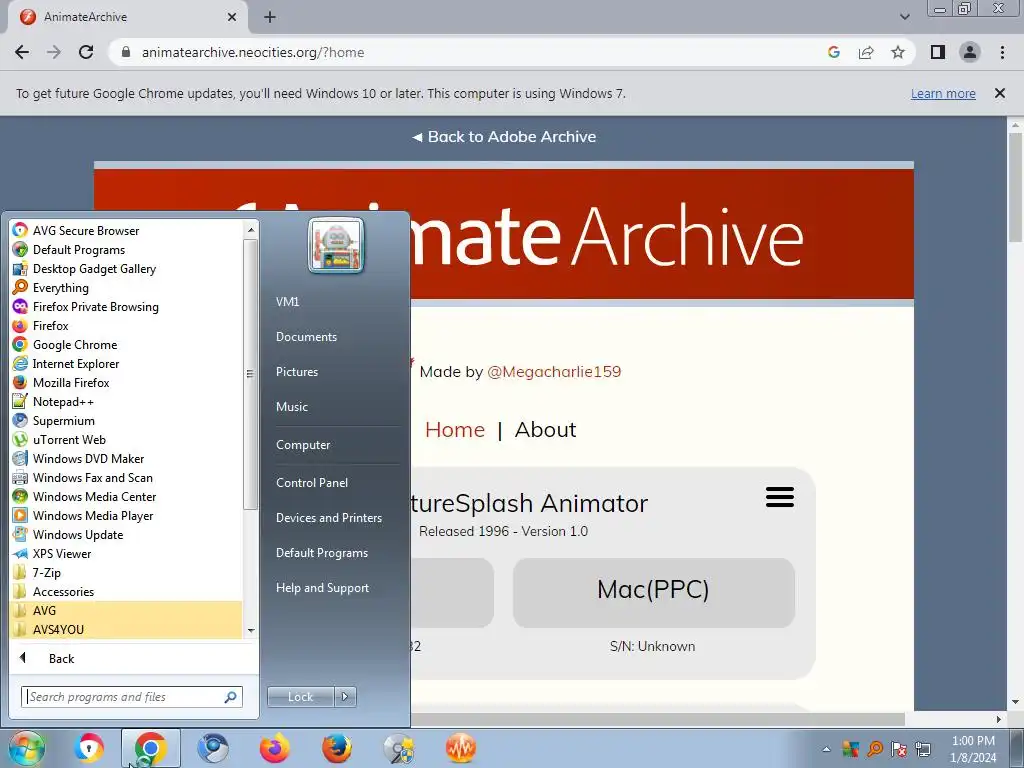This screenshot has width=1024, height=768.
Task: Open Computer from Start menu
Action: click(303, 445)
